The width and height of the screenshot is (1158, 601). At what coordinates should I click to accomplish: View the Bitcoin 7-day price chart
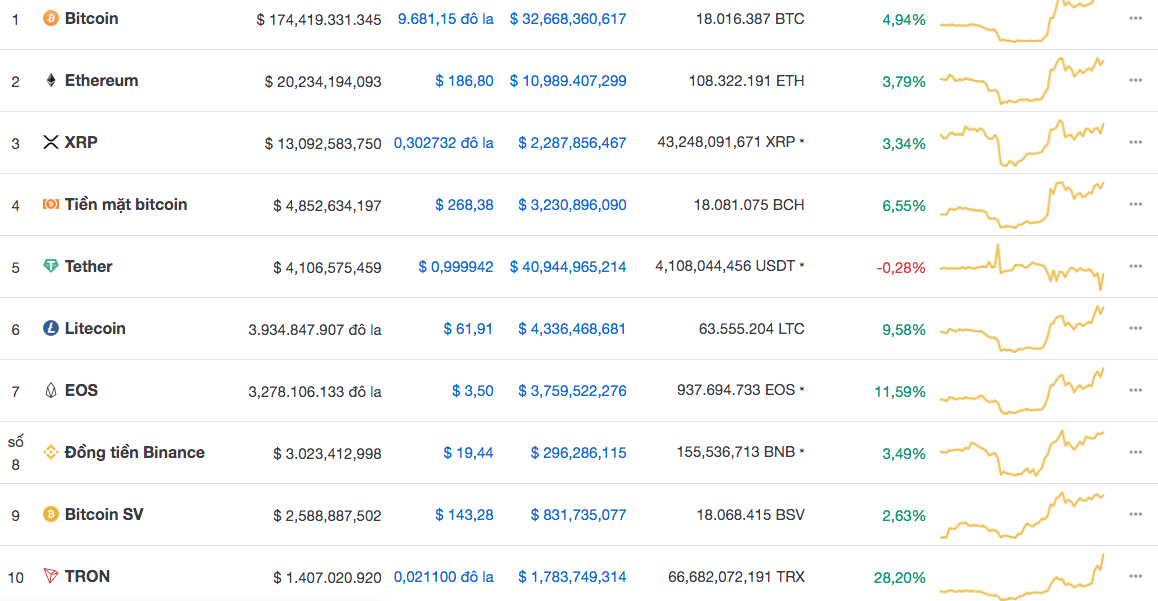click(1022, 20)
